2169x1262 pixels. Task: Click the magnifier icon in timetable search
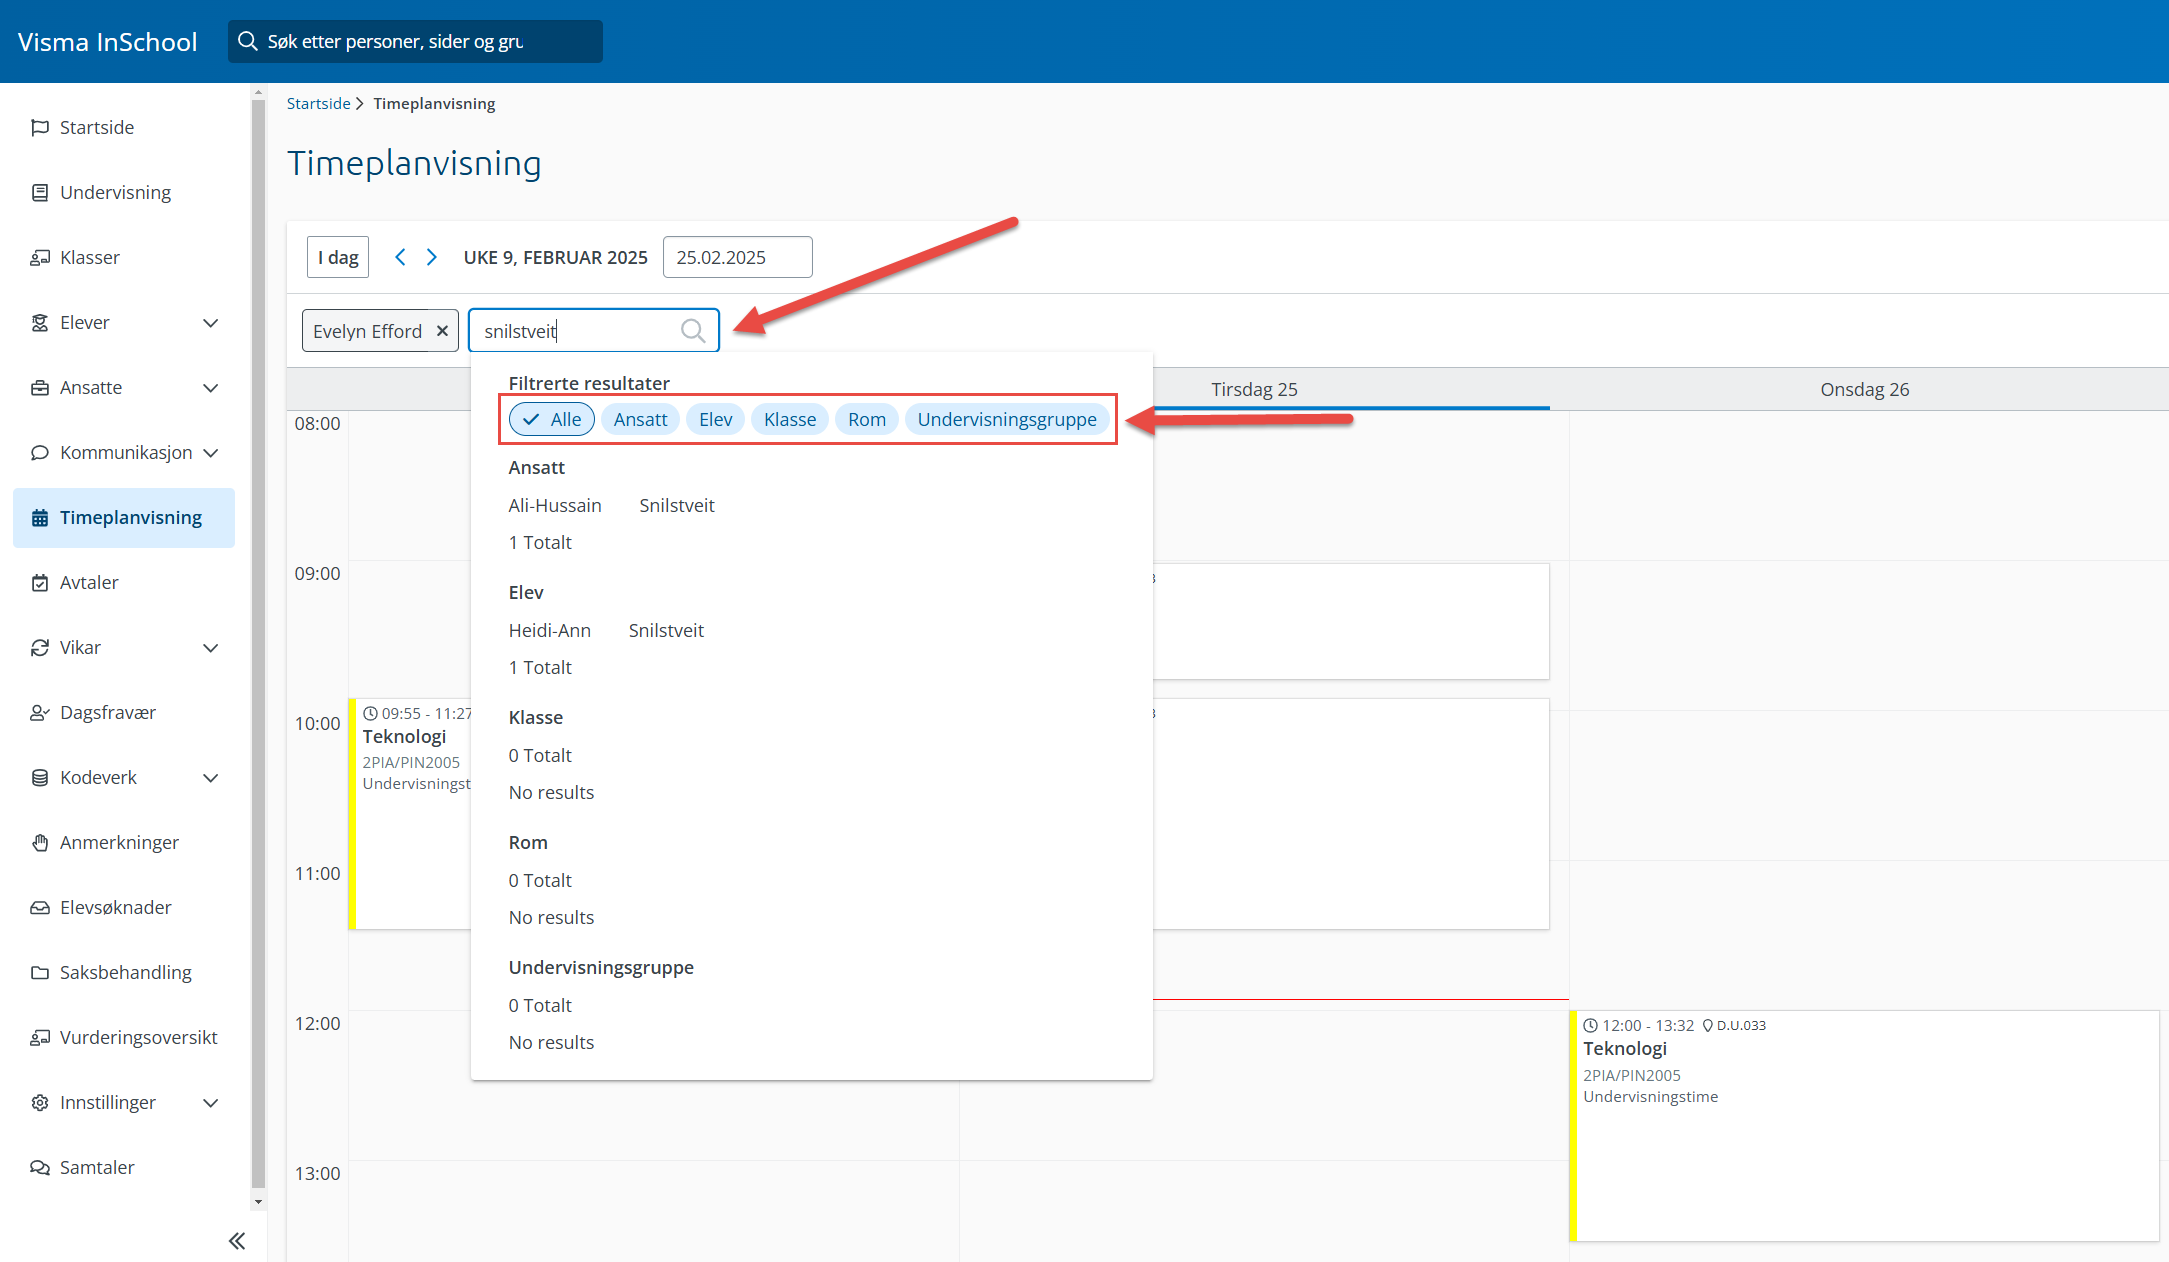[x=693, y=331]
